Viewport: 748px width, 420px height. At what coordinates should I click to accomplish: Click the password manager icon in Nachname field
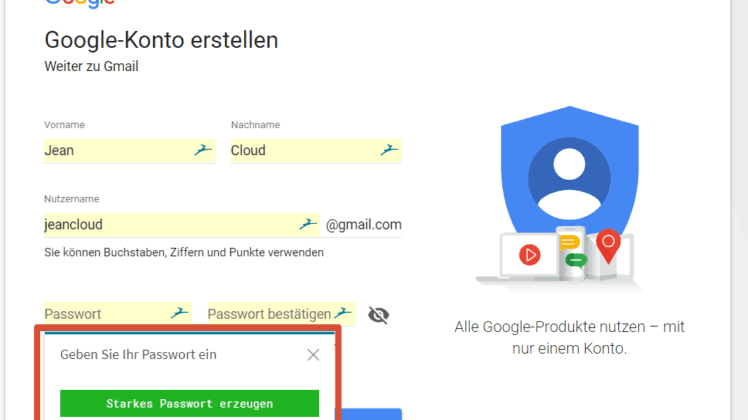point(389,150)
